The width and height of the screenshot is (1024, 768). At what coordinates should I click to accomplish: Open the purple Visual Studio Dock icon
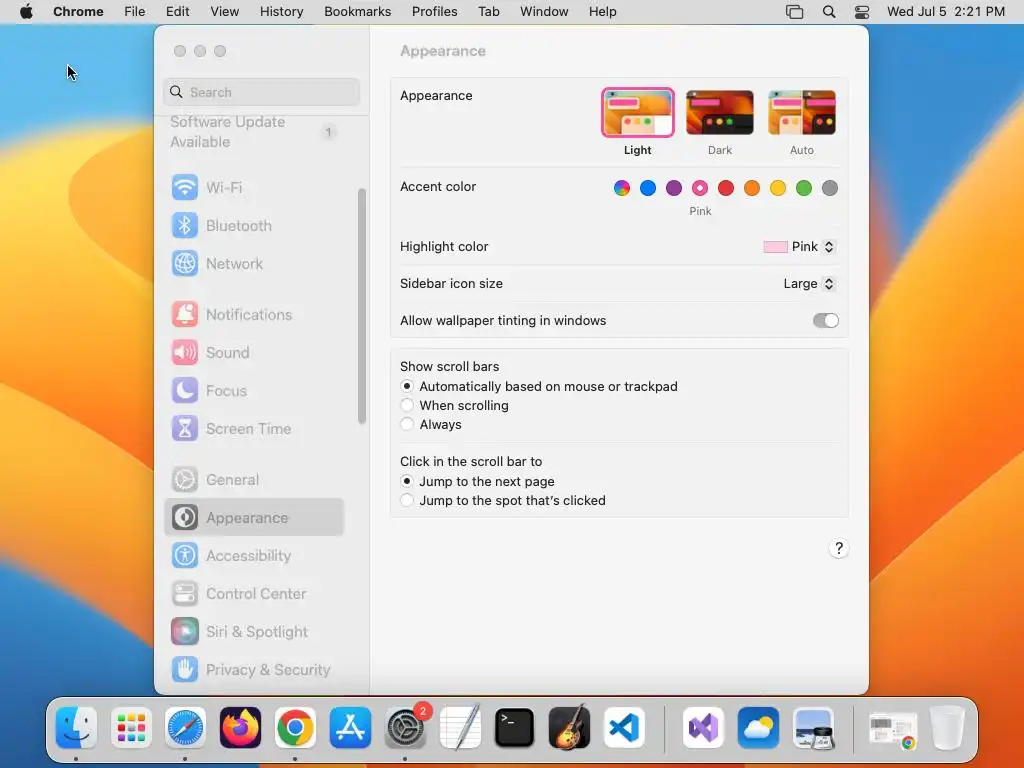703,727
